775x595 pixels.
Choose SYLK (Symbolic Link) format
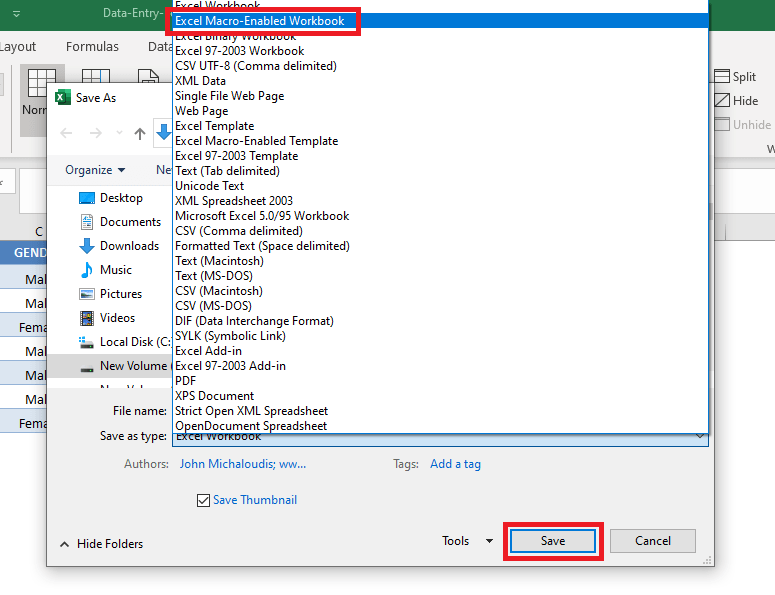coord(440,336)
